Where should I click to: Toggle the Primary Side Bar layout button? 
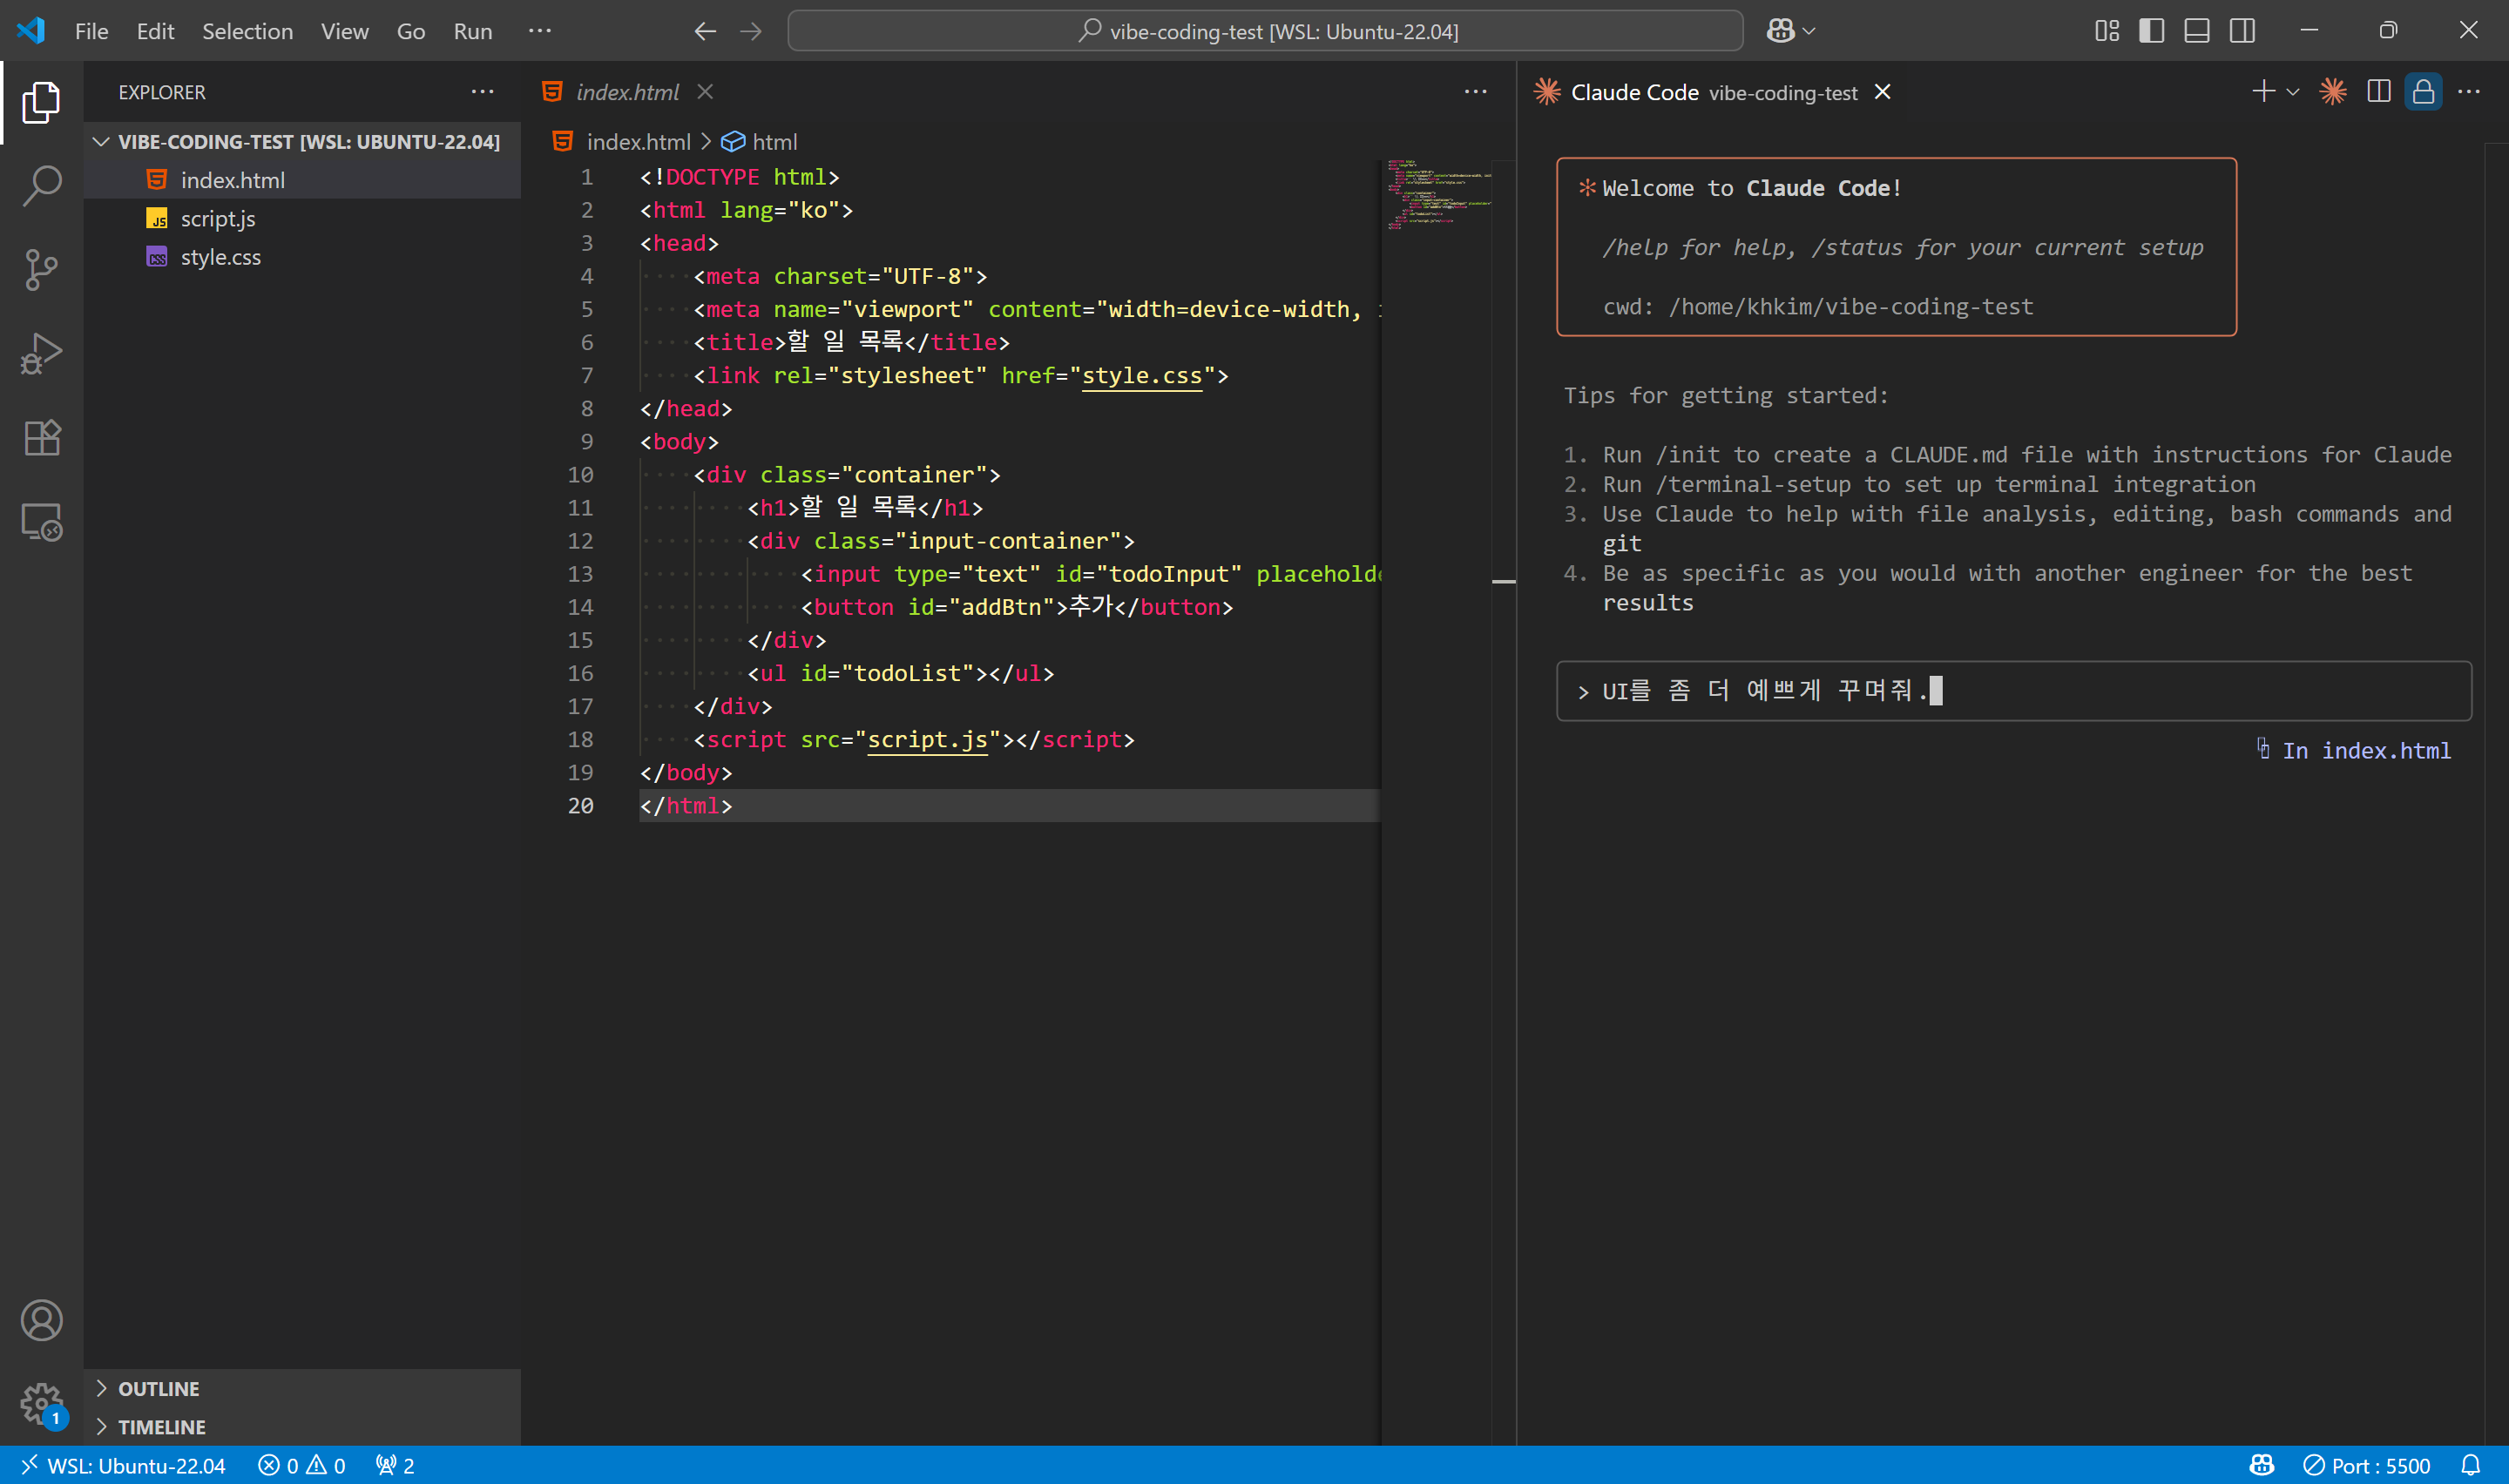point(2151,31)
